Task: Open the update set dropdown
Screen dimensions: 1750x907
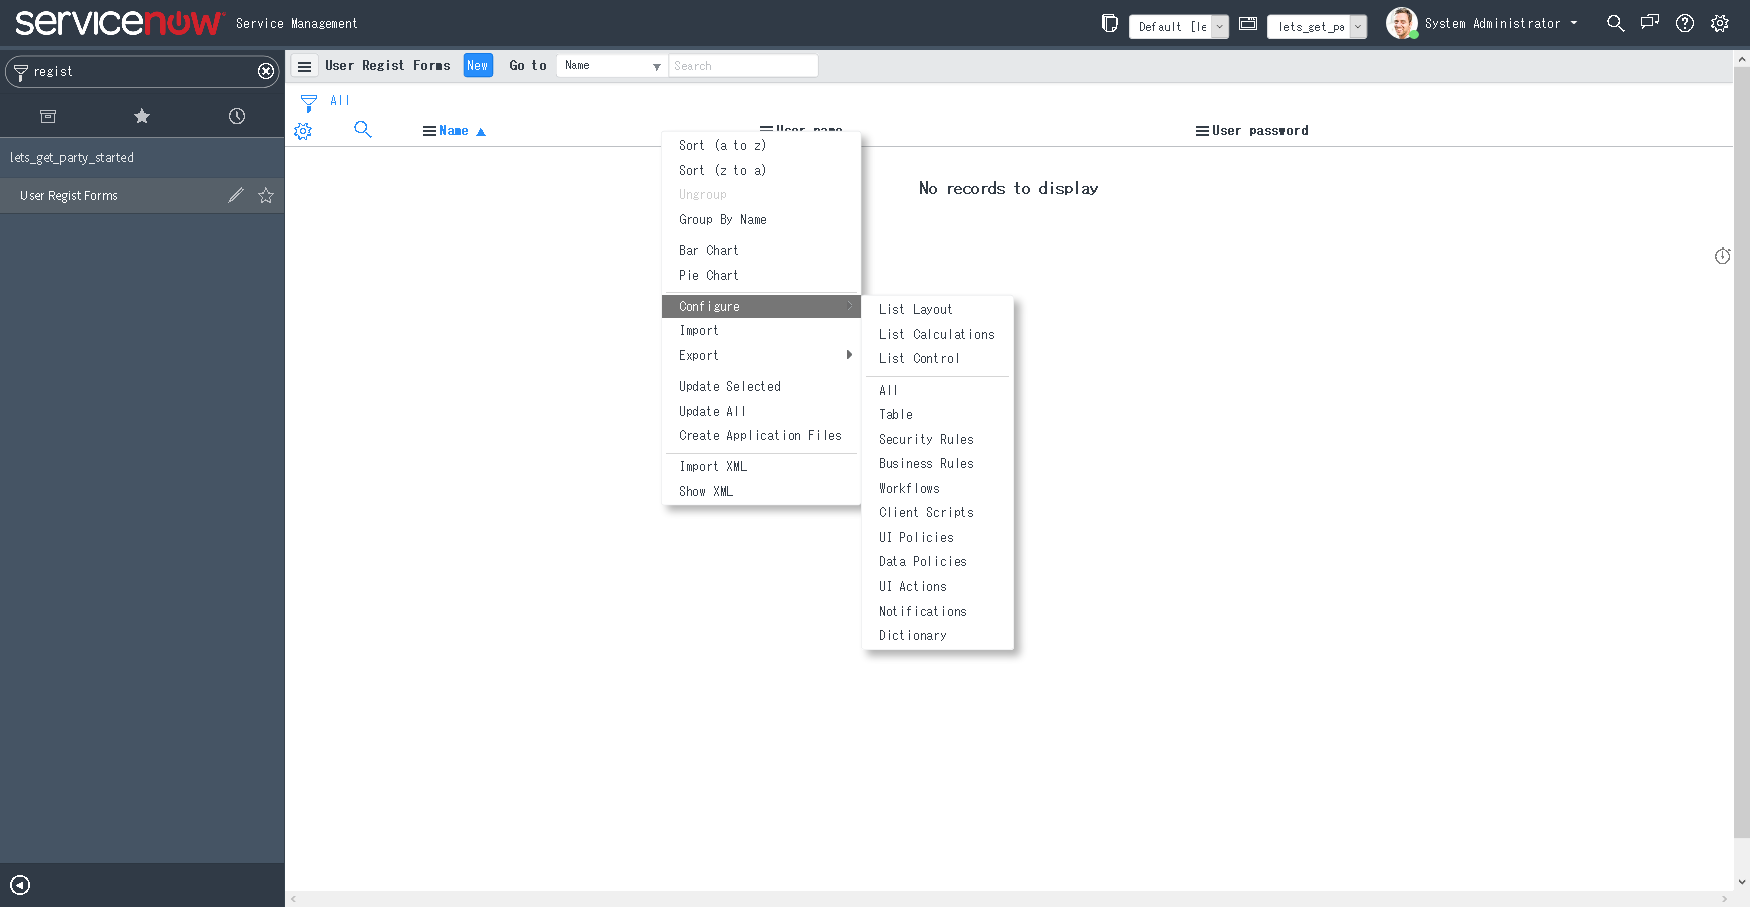Action: [x=1179, y=26]
